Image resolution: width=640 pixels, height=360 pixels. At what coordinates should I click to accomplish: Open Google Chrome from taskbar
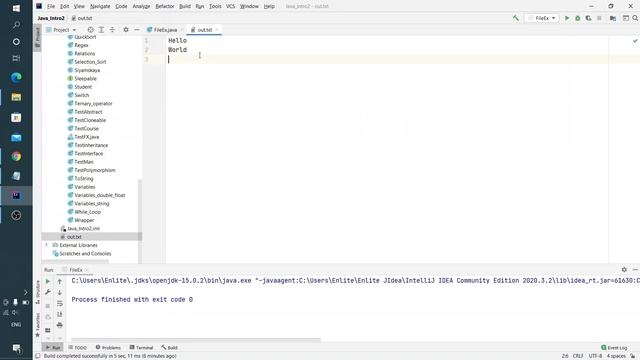pos(16,156)
